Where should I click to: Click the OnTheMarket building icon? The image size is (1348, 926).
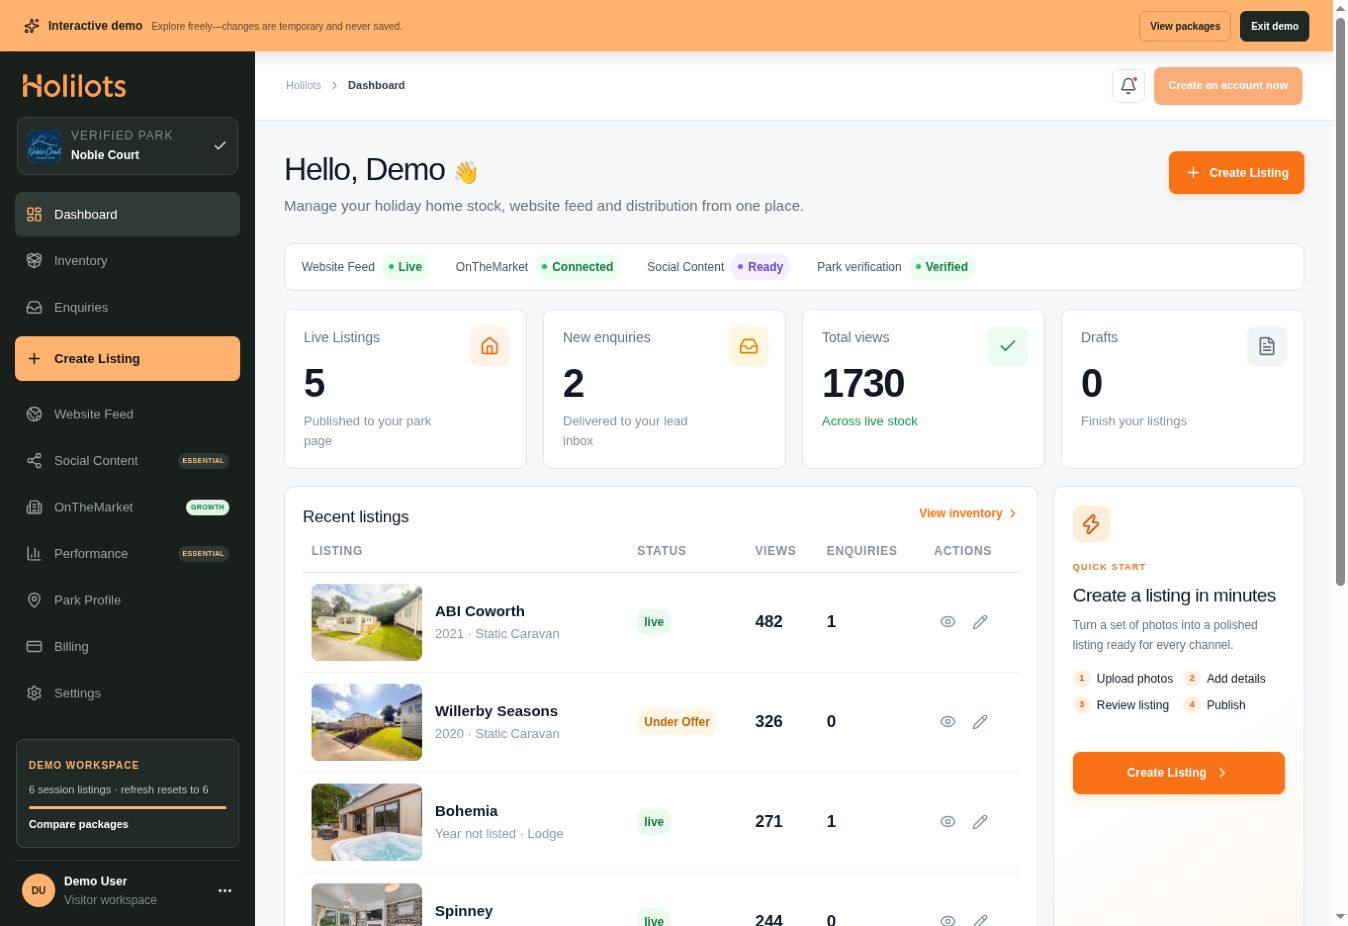34,507
